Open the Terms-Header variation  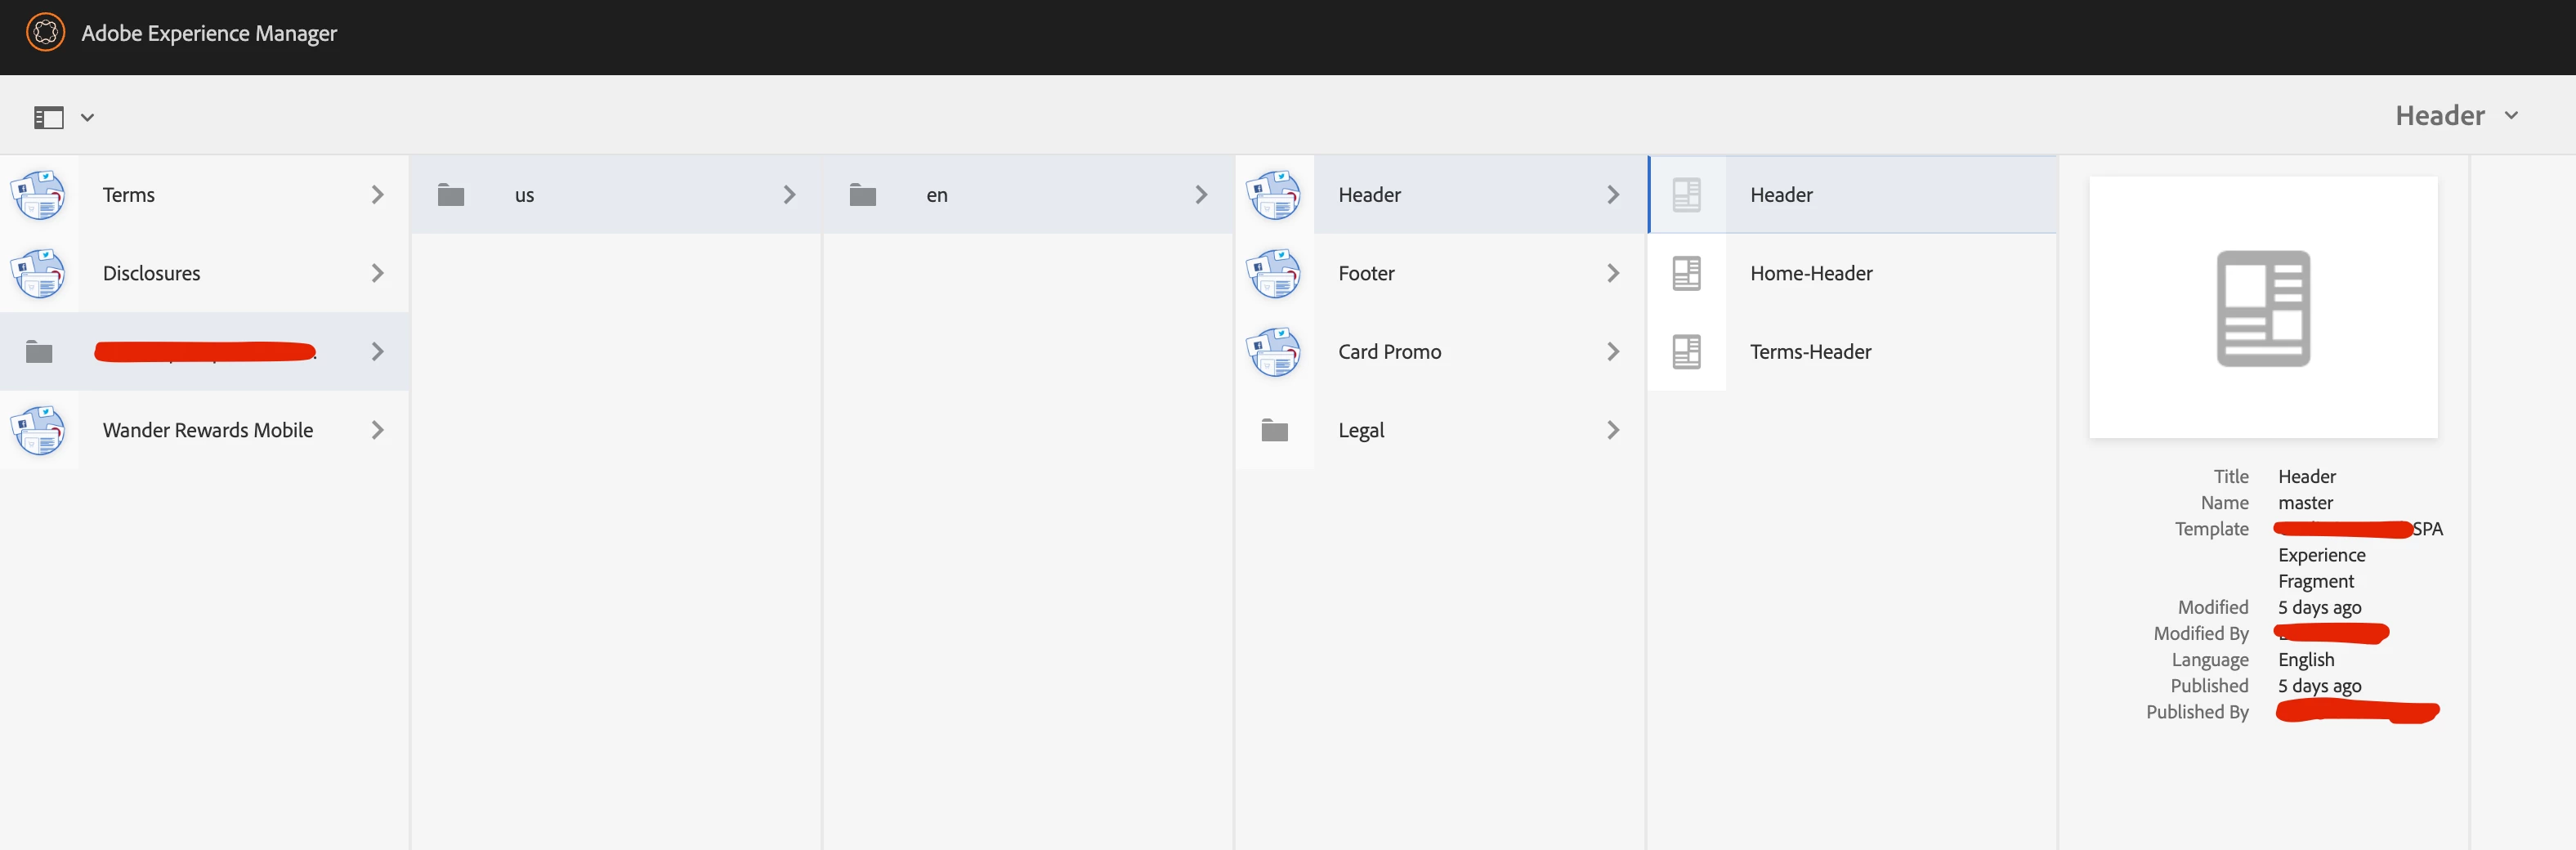tap(1853, 352)
